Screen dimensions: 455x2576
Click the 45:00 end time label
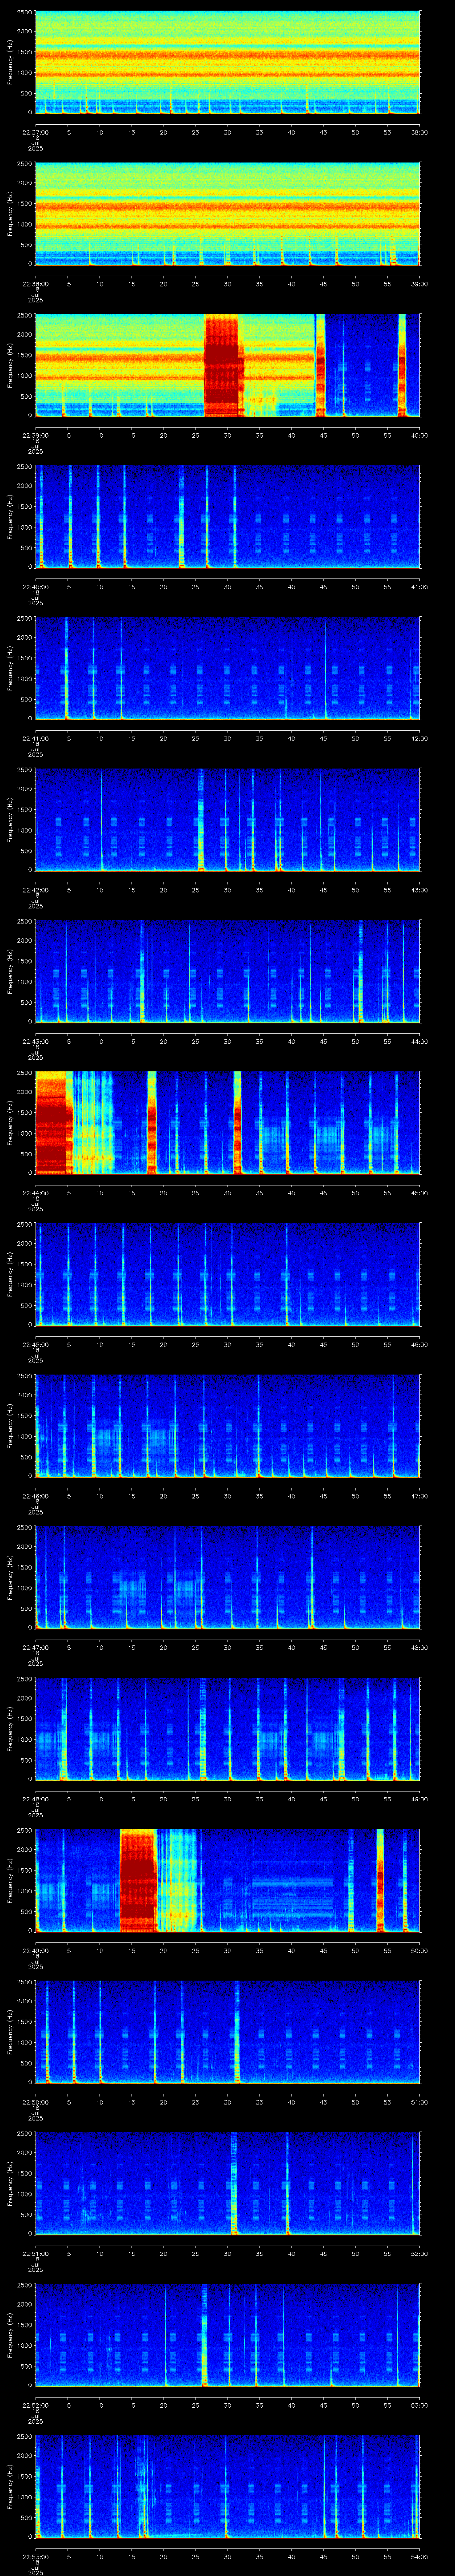point(419,1192)
